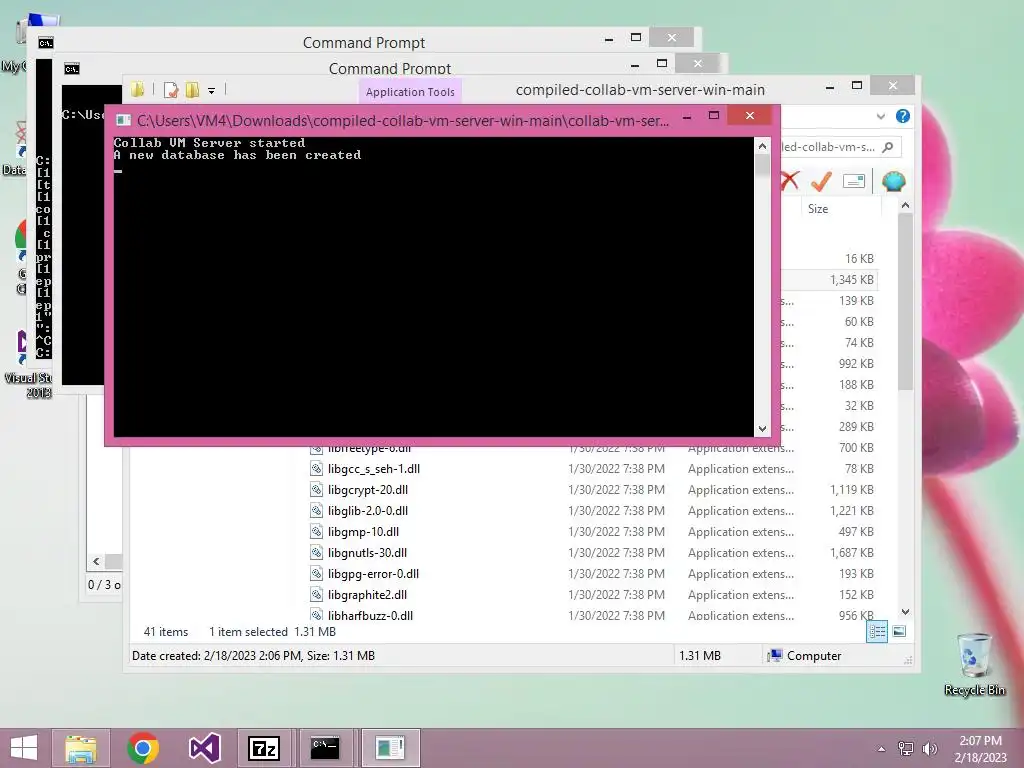The width and height of the screenshot is (1024, 768).
Task: Click the orange checkmark ribbon icon
Action: [x=821, y=181]
